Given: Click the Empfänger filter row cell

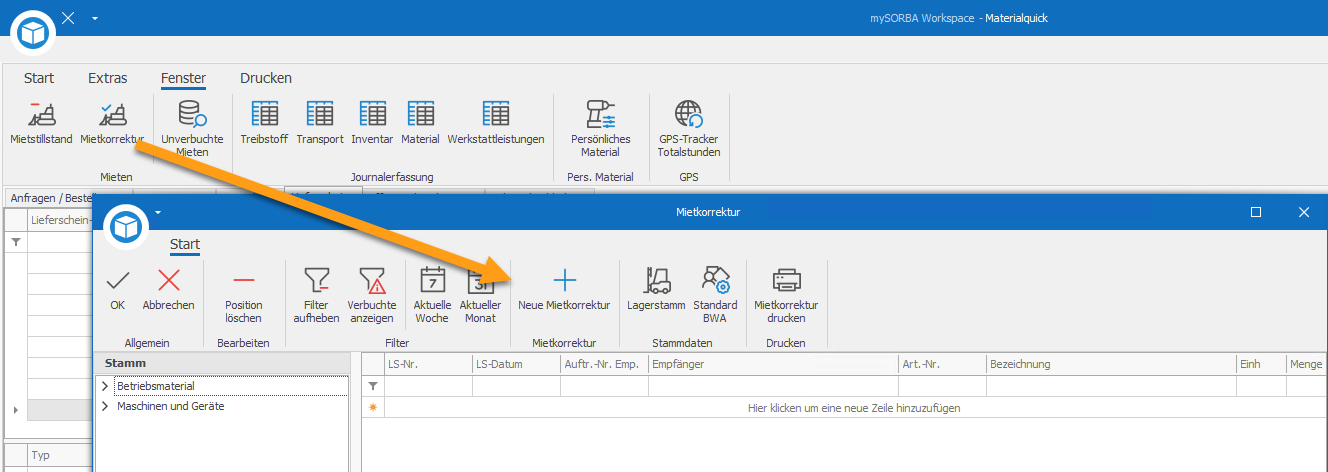Looking at the screenshot, I should pos(773,386).
